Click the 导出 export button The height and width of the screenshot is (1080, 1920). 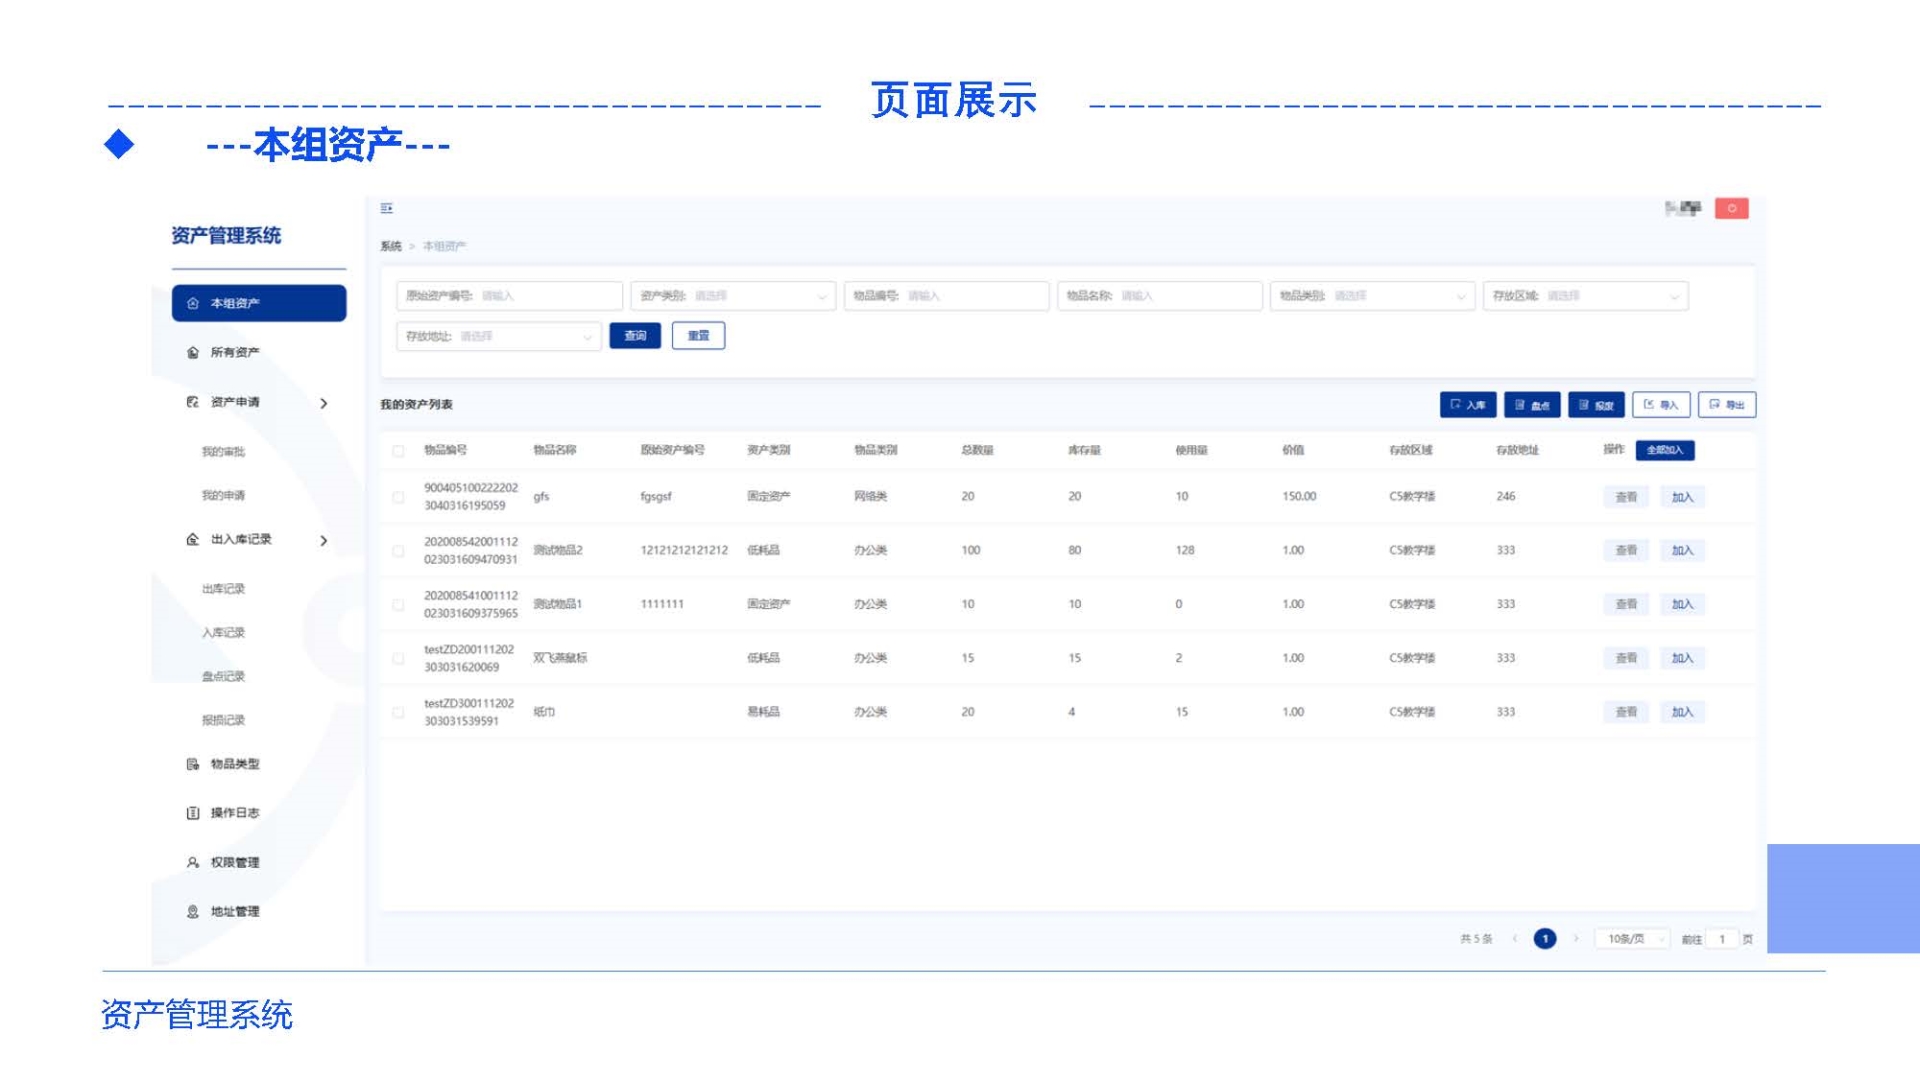(x=1726, y=405)
